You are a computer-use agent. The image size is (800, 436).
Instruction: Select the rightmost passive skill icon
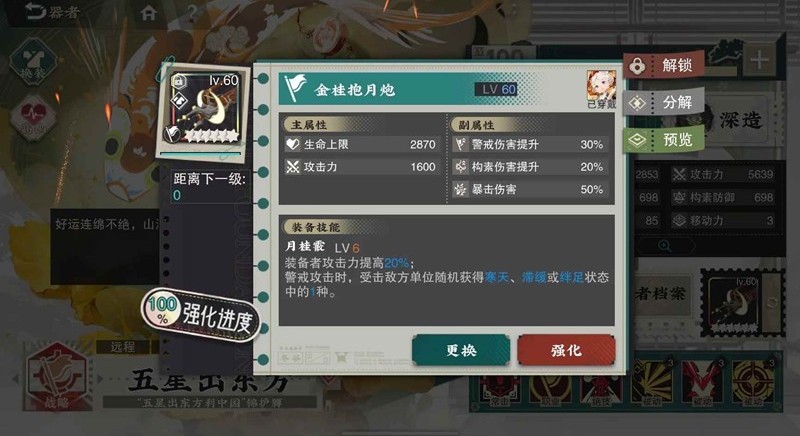[753, 382]
